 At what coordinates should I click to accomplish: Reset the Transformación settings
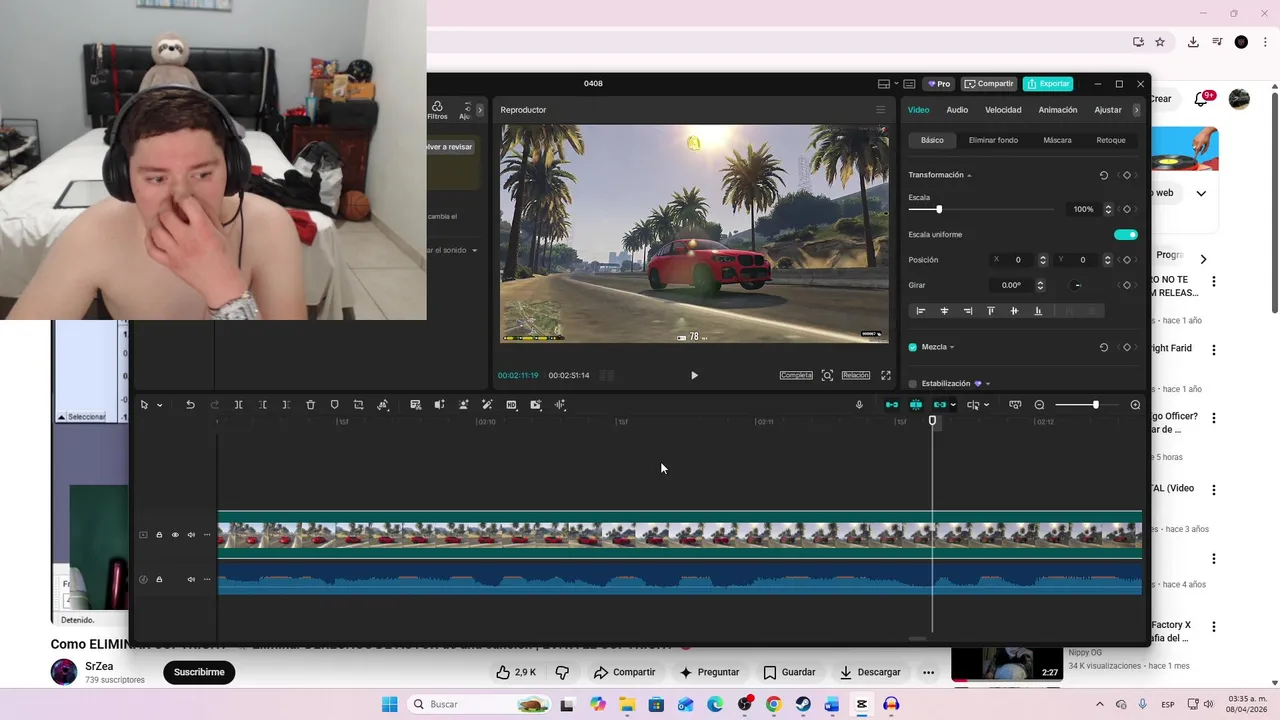click(1104, 175)
